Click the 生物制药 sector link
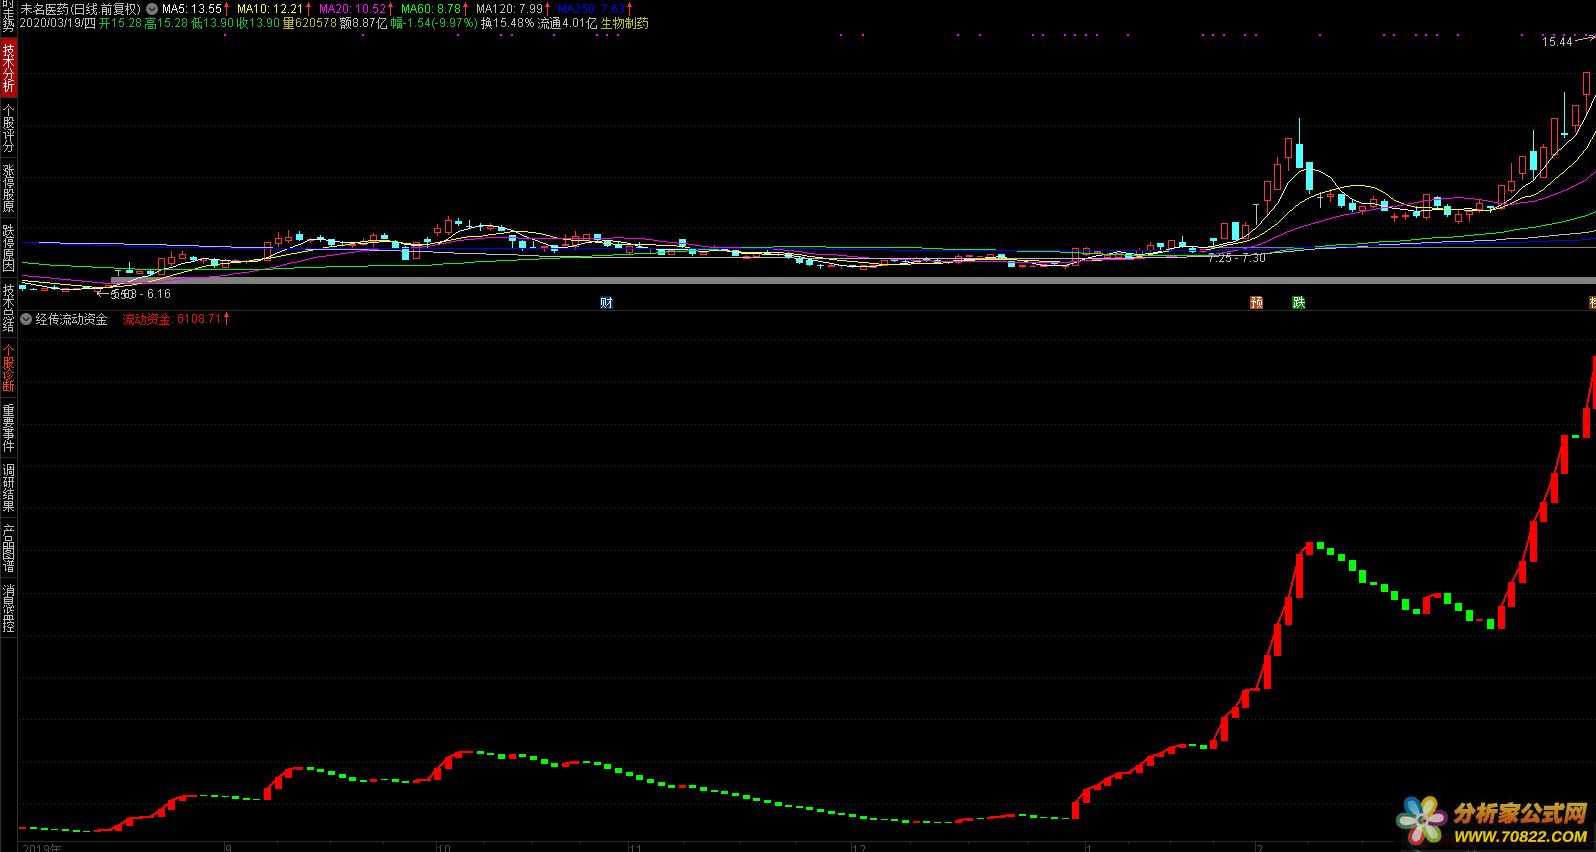The height and width of the screenshot is (852, 1596). tap(625, 23)
